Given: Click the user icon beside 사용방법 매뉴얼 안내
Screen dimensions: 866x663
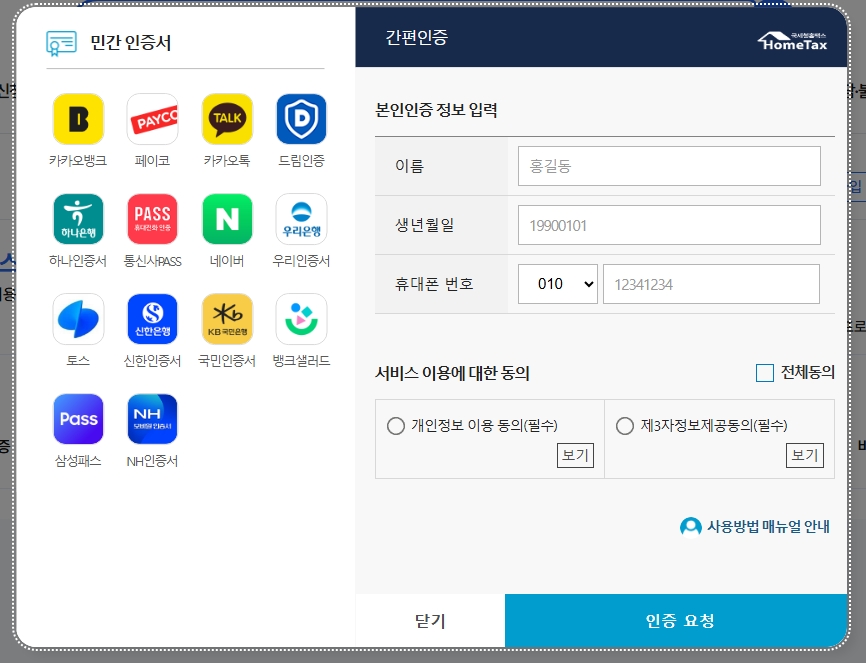Looking at the screenshot, I should point(690,527).
